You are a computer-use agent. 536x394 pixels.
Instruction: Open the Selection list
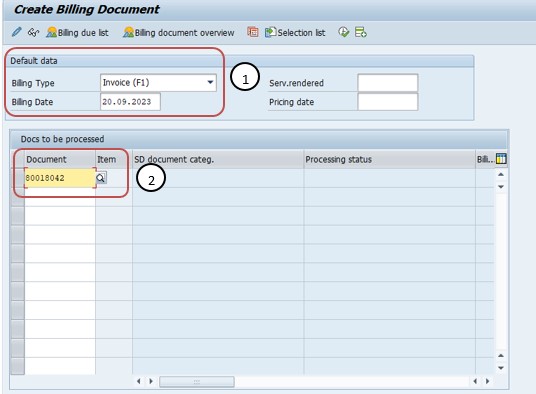coord(295,32)
